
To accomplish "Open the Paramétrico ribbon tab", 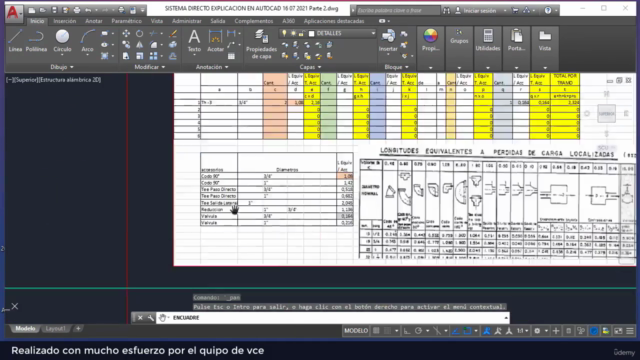I will coord(127,21).
